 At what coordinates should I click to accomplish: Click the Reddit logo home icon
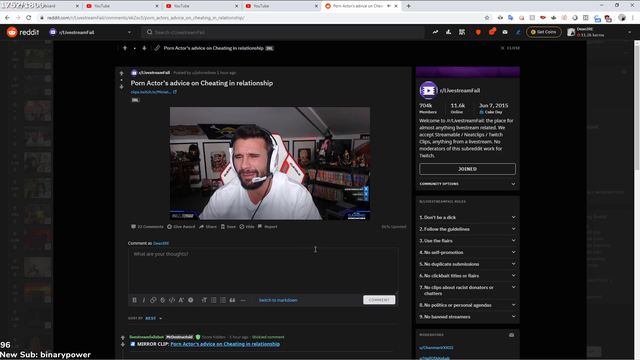point(12,32)
